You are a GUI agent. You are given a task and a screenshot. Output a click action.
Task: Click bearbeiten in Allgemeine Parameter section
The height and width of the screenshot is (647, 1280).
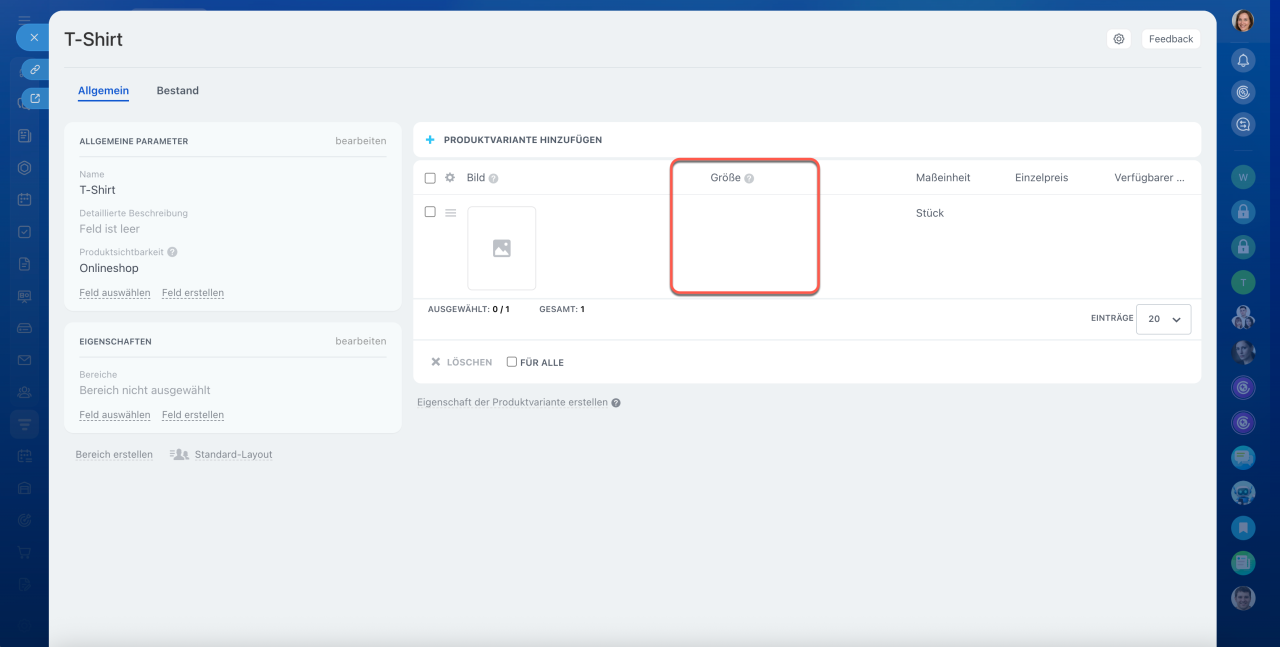(x=360, y=141)
